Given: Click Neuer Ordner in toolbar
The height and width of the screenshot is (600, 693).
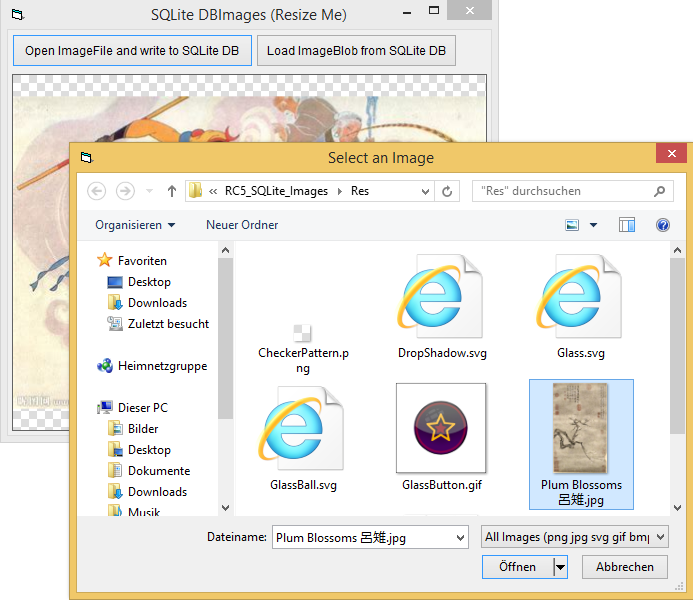Looking at the screenshot, I should coord(242,225).
